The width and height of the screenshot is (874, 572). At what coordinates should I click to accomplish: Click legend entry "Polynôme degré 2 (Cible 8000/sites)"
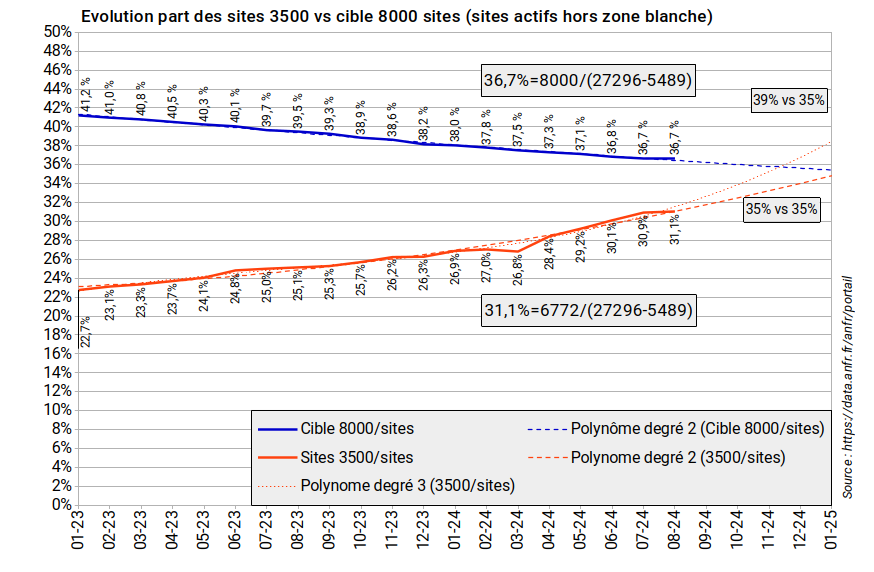pyautogui.click(x=697, y=429)
